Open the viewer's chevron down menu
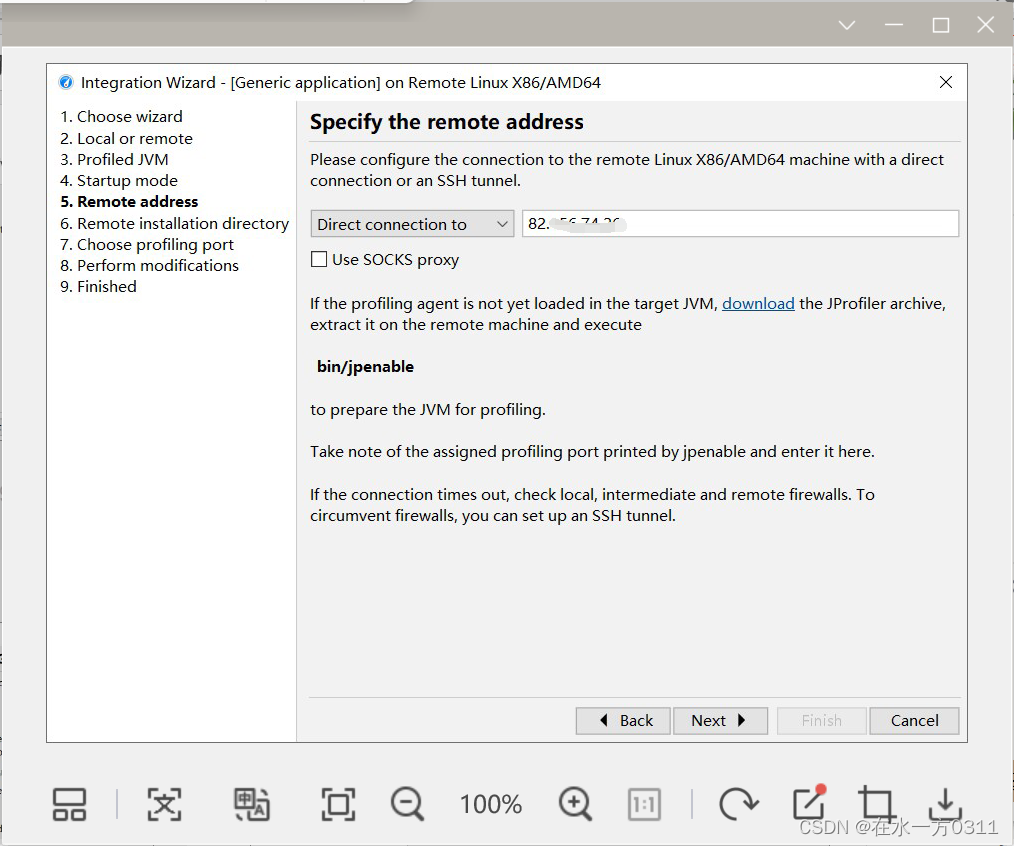1014x846 pixels. point(847,25)
